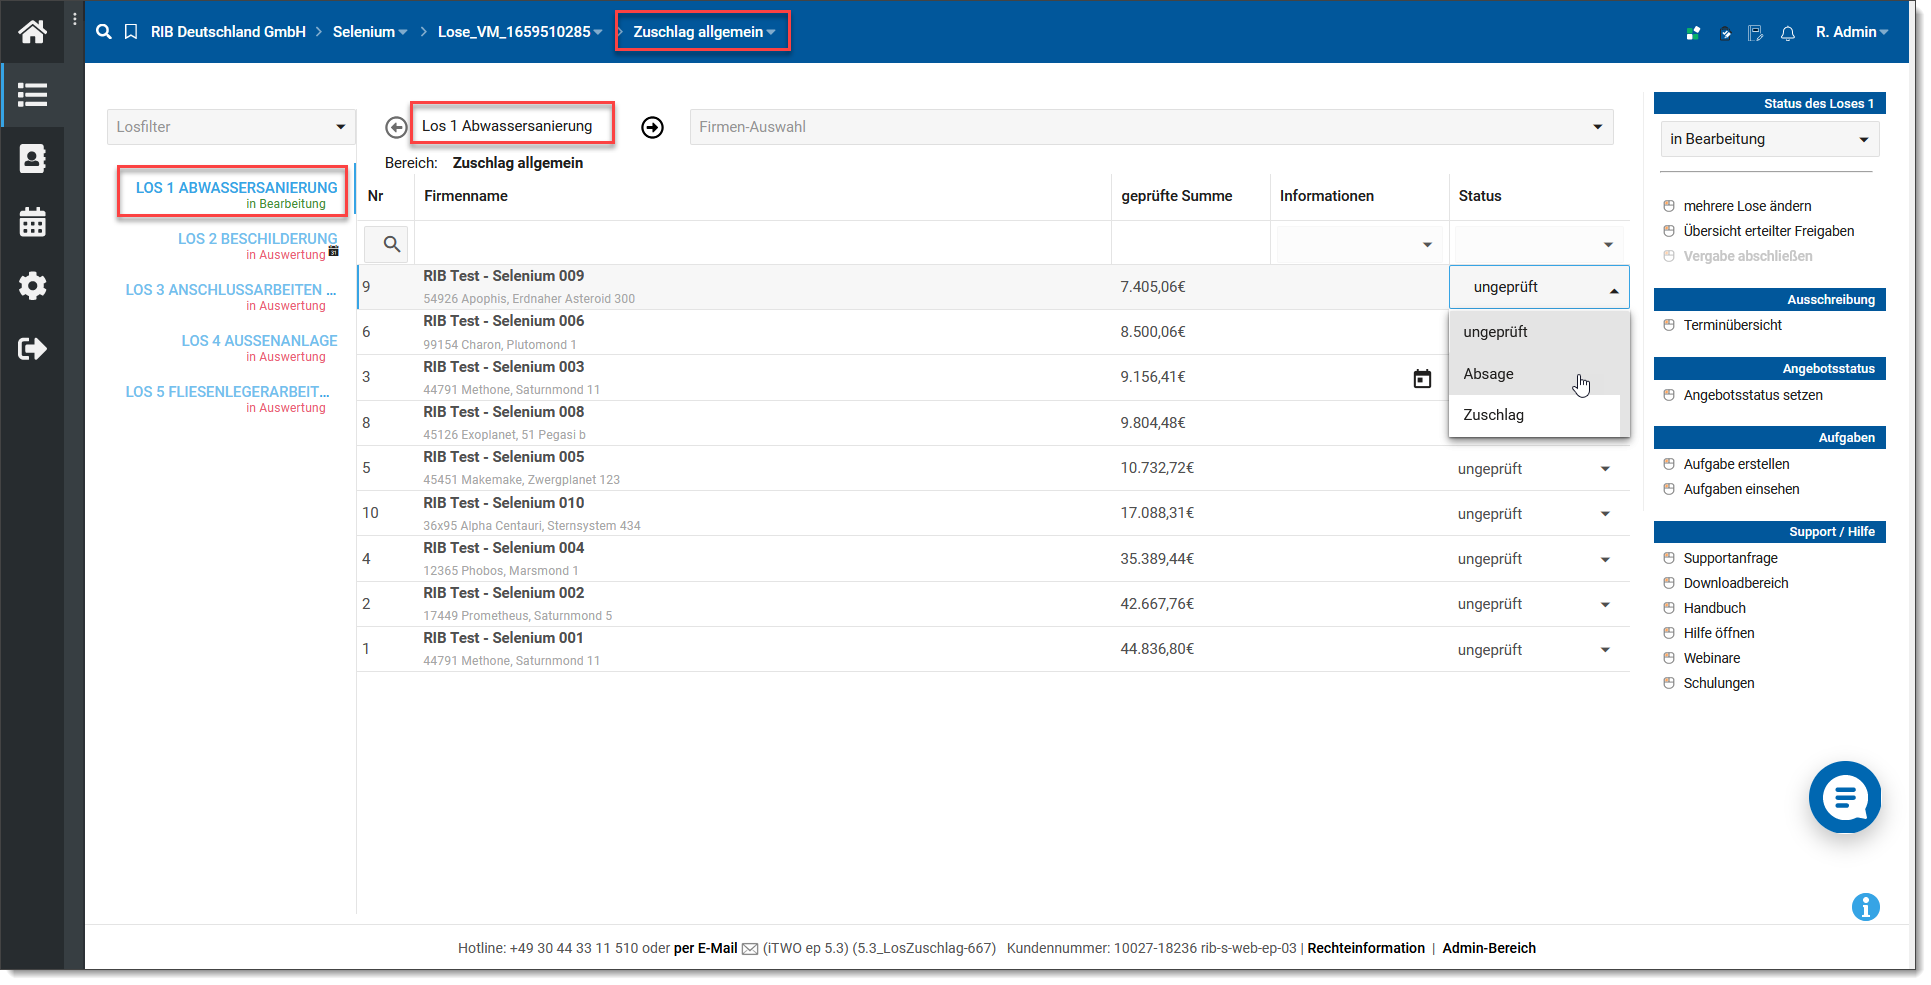Image resolution: width=1931 pixels, height=985 pixels.
Task: Open the chat bubble button
Action: coord(1844,797)
